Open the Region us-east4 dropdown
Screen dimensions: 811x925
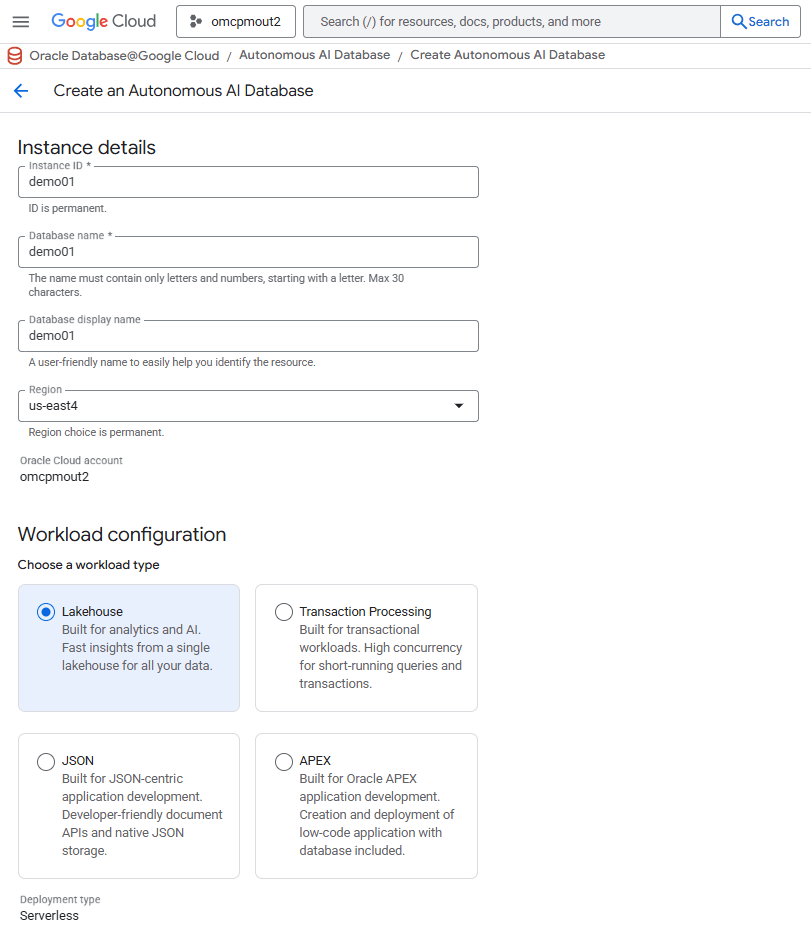pos(248,406)
